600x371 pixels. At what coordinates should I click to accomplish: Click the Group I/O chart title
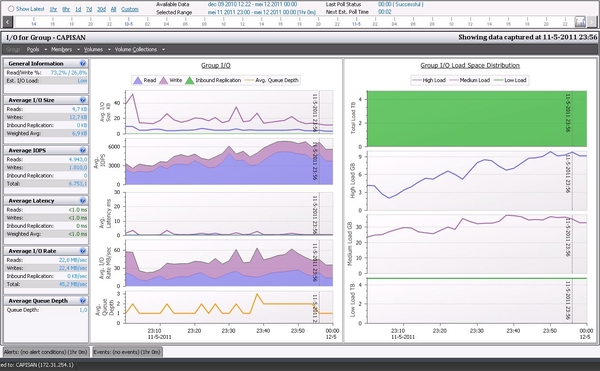pyautogui.click(x=216, y=65)
